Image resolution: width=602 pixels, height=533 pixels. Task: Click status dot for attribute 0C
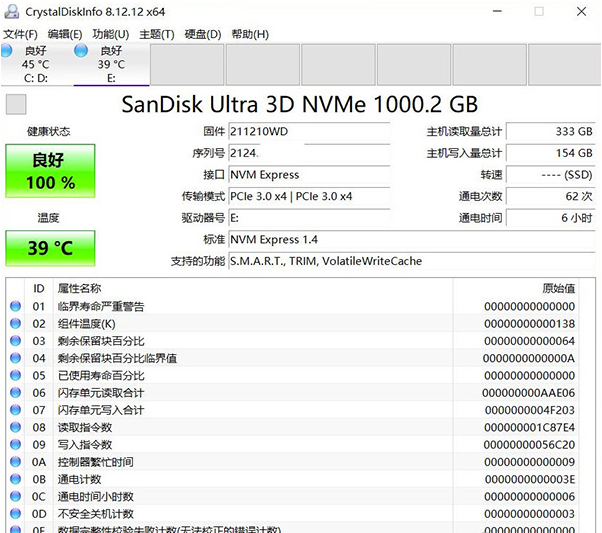tap(15, 496)
